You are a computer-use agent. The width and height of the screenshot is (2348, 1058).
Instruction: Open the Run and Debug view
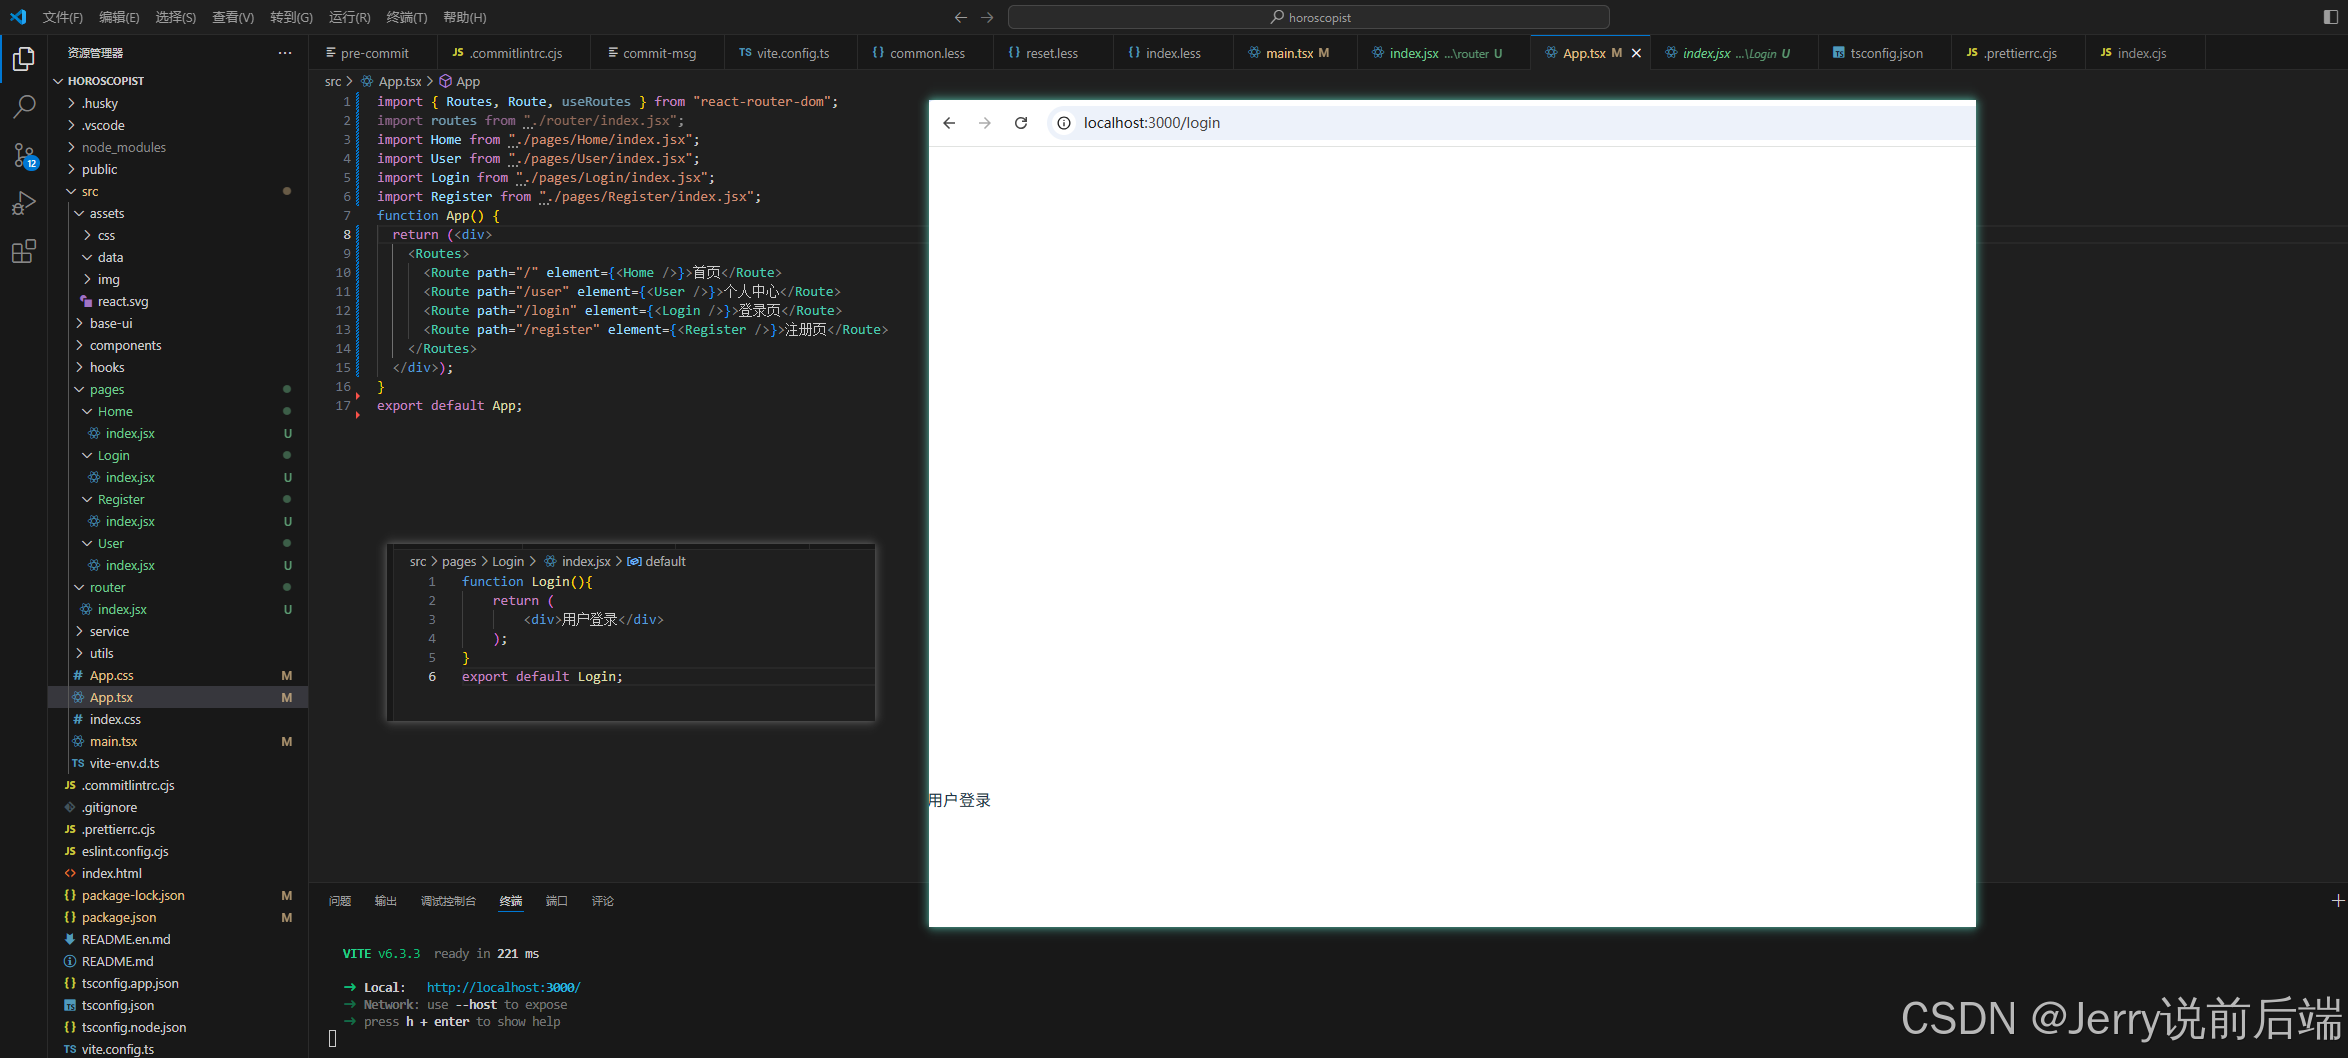24,203
